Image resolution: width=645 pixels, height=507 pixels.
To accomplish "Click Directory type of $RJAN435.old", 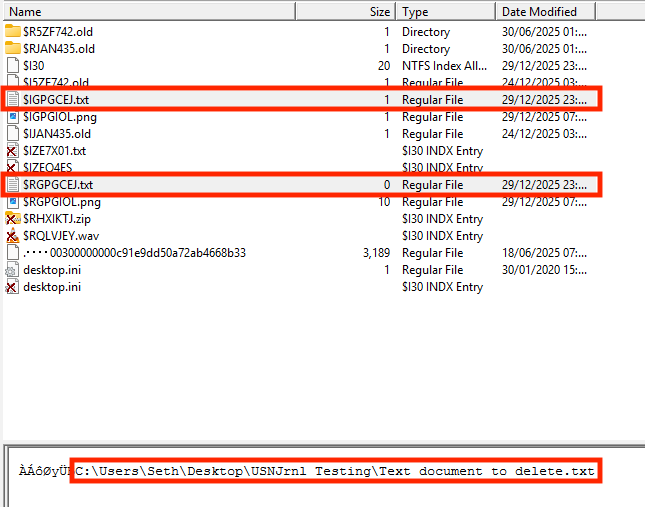I will point(426,49).
